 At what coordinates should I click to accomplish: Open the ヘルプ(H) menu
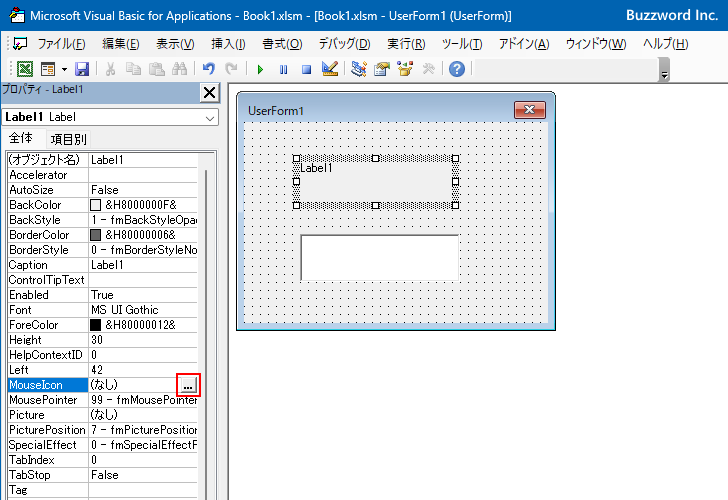click(x=665, y=44)
